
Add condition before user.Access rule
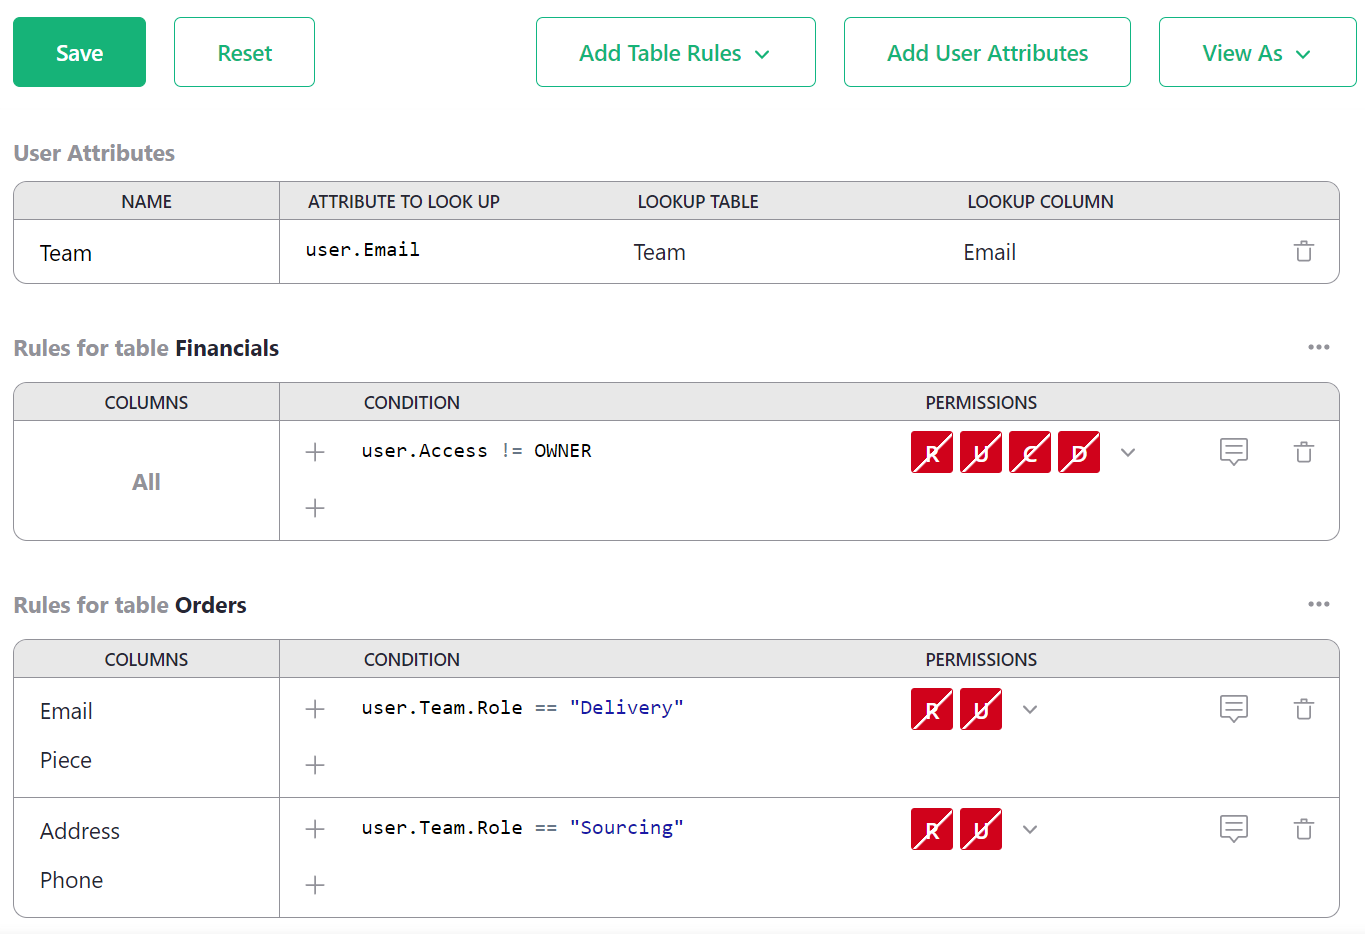[x=315, y=452]
